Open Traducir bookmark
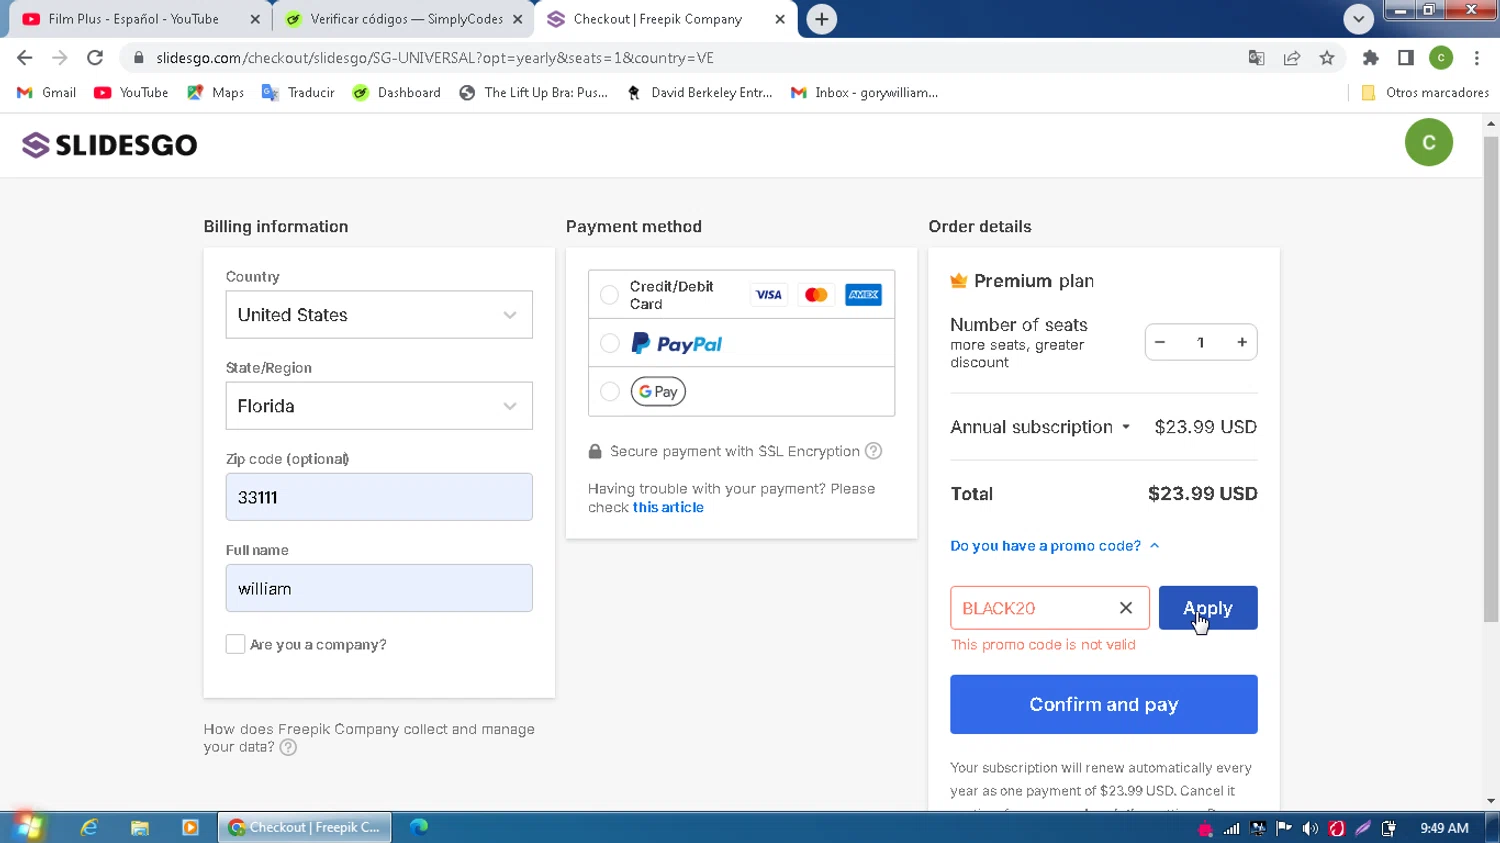This screenshot has height=843, width=1500. (298, 92)
